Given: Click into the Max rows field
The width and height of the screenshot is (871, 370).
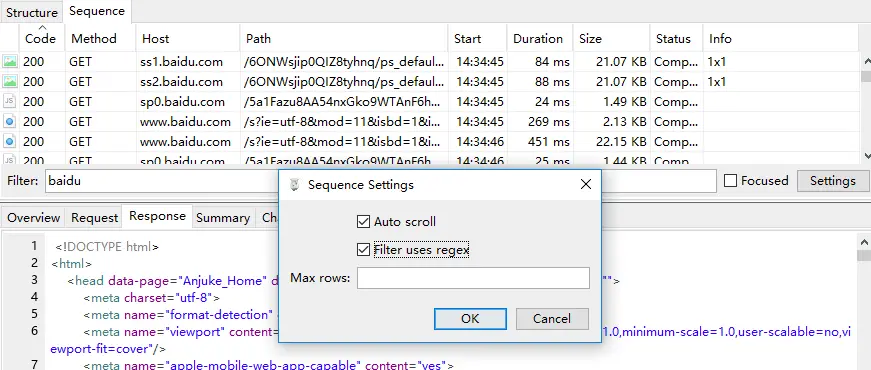Looking at the screenshot, I should tap(473, 278).
